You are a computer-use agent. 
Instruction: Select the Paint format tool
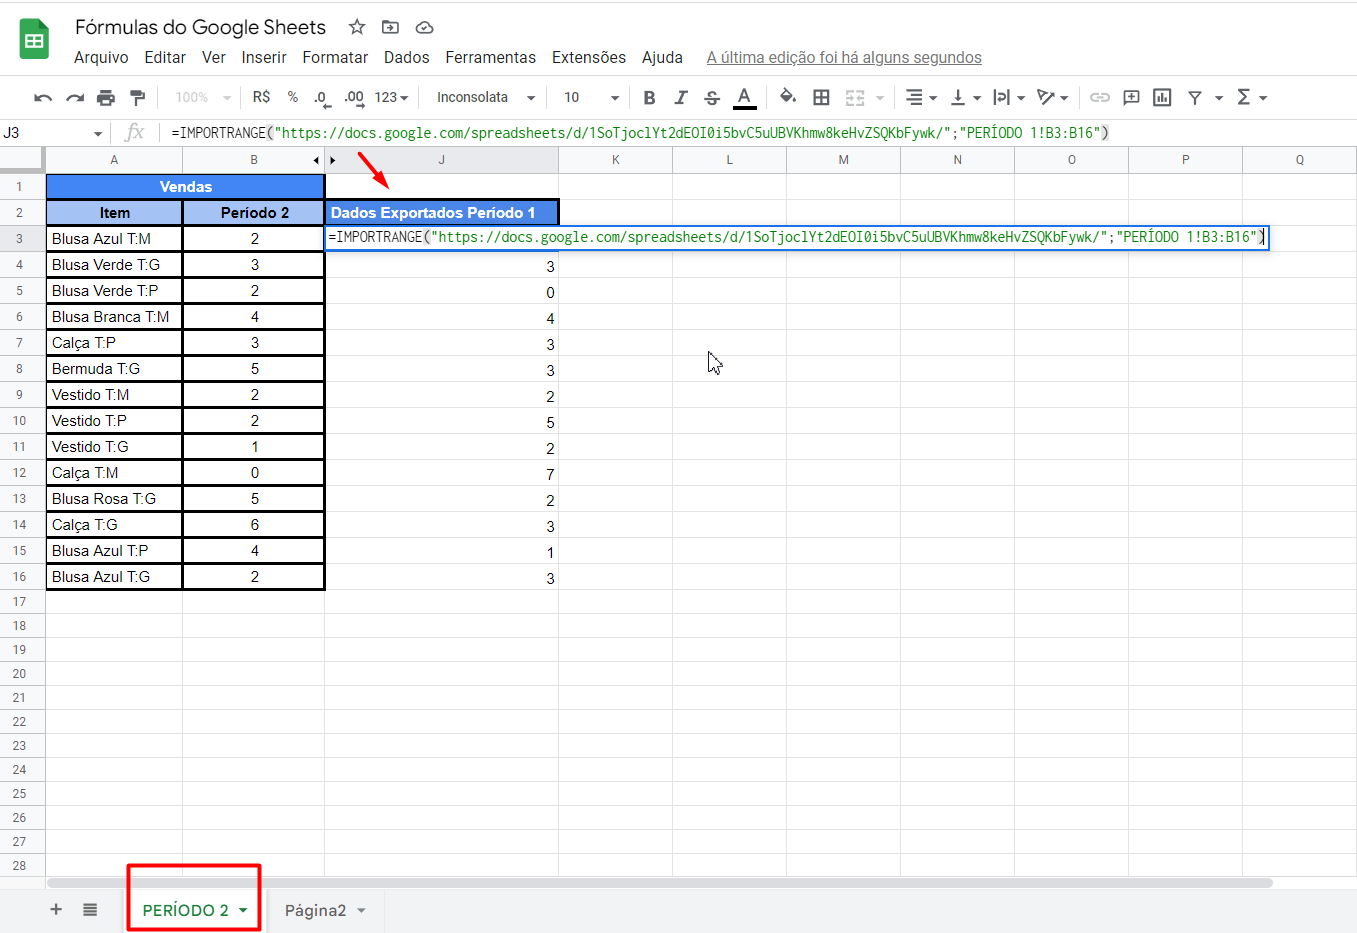pyautogui.click(x=135, y=97)
